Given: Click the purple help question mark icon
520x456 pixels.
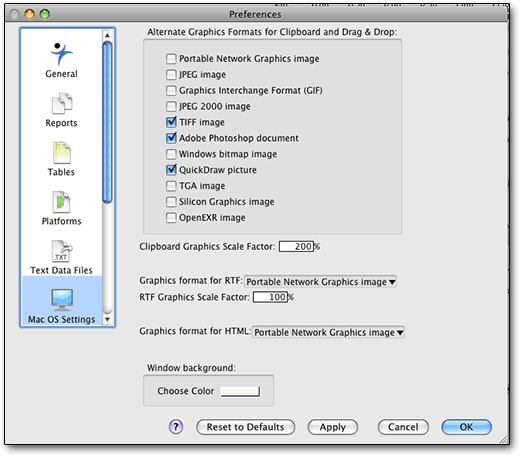Looking at the screenshot, I should [x=176, y=426].
